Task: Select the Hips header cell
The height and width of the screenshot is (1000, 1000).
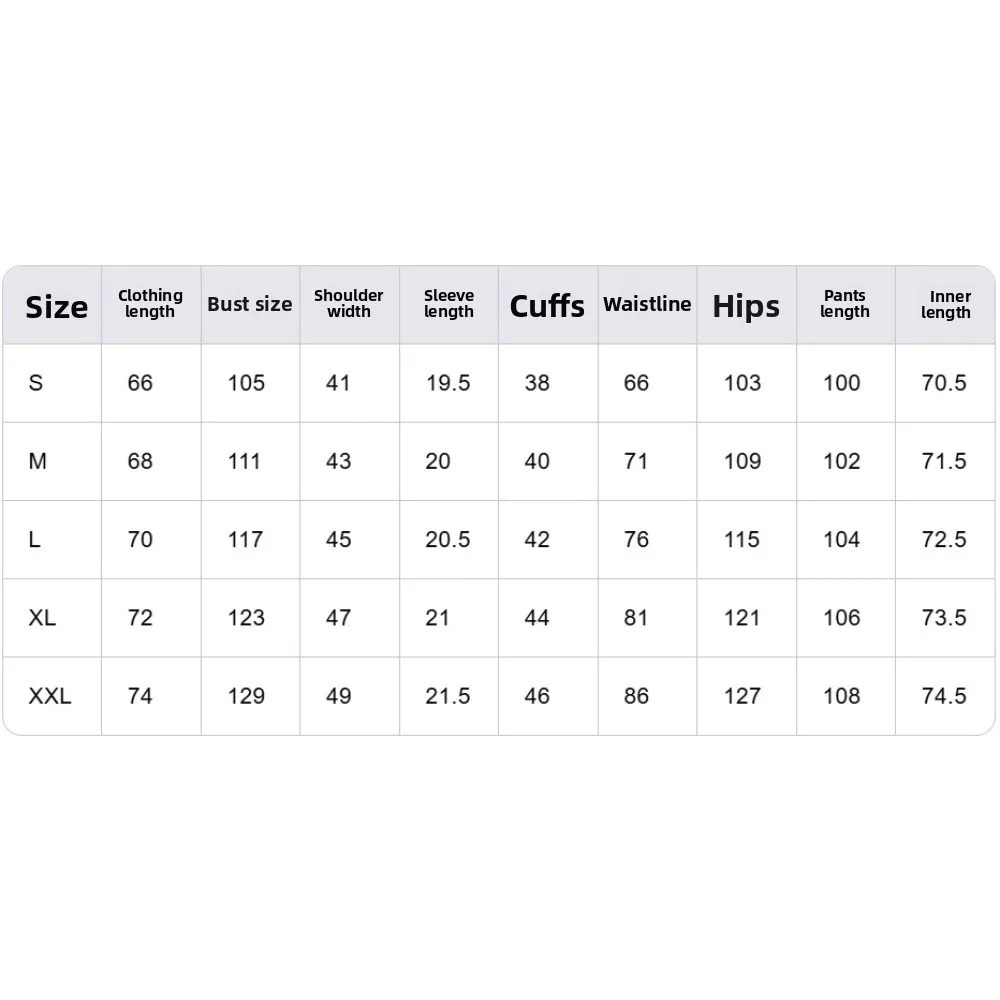Action: [746, 306]
